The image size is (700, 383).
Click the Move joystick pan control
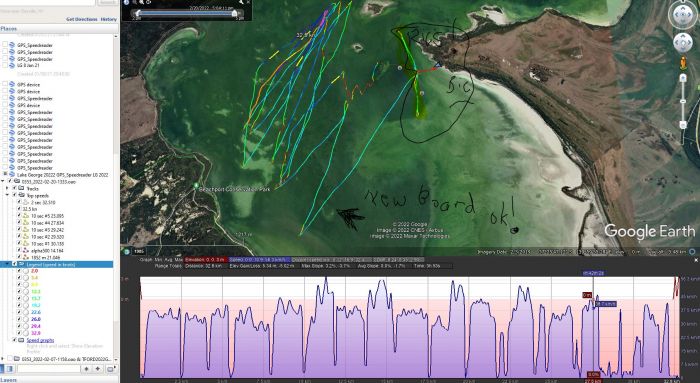[x=683, y=43]
